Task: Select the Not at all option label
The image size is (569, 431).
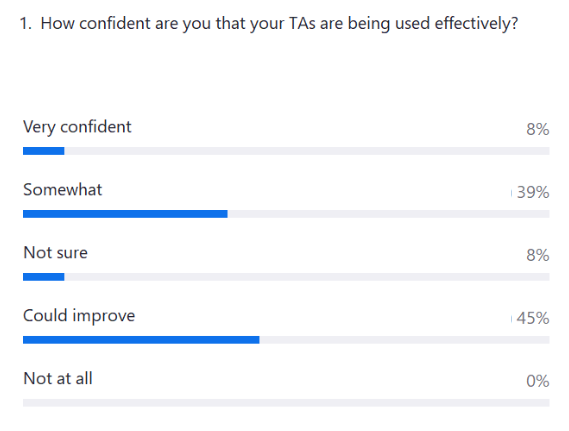Action: coord(58,378)
